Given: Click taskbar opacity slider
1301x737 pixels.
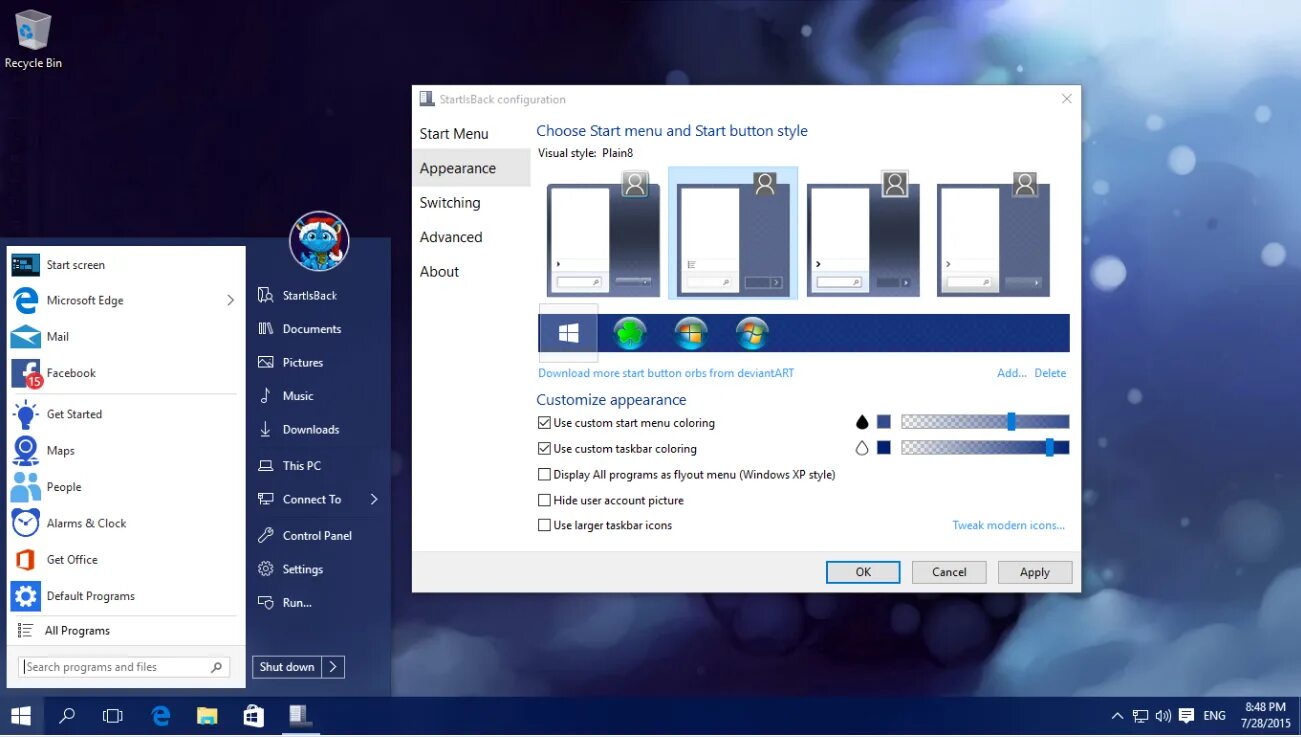Looking at the screenshot, I should pyautogui.click(x=985, y=448).
